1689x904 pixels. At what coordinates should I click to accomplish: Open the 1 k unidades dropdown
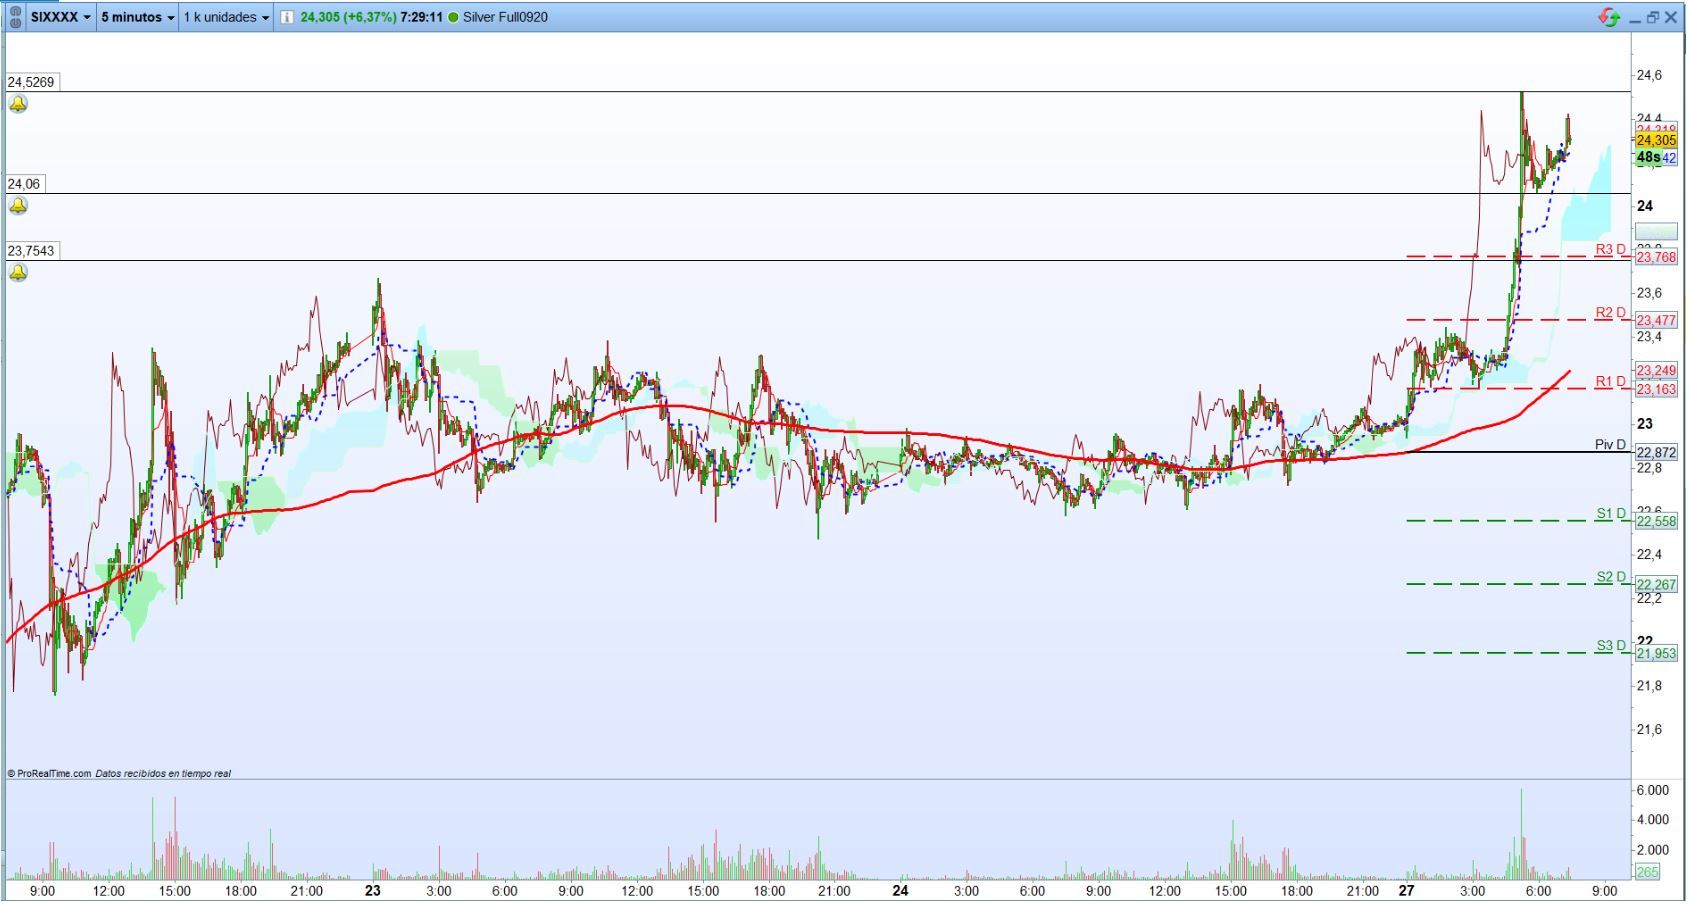[x=227, y=17]
